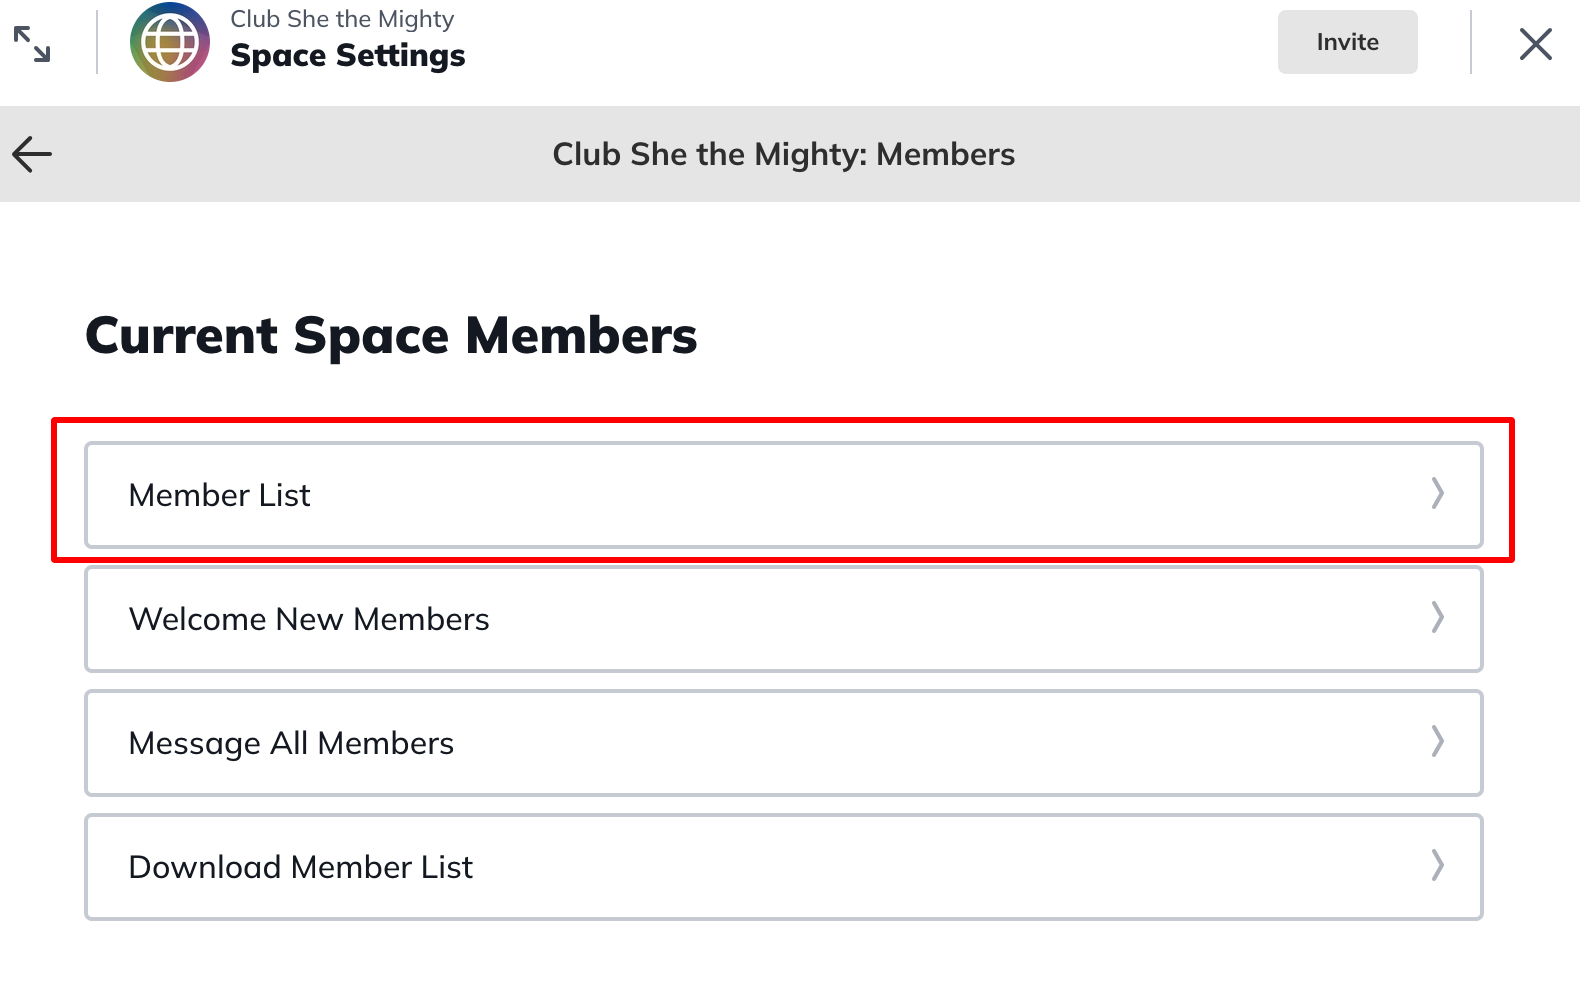Click the vertical divider left of the logo
1580x1000 pixels.
[97, 42]
